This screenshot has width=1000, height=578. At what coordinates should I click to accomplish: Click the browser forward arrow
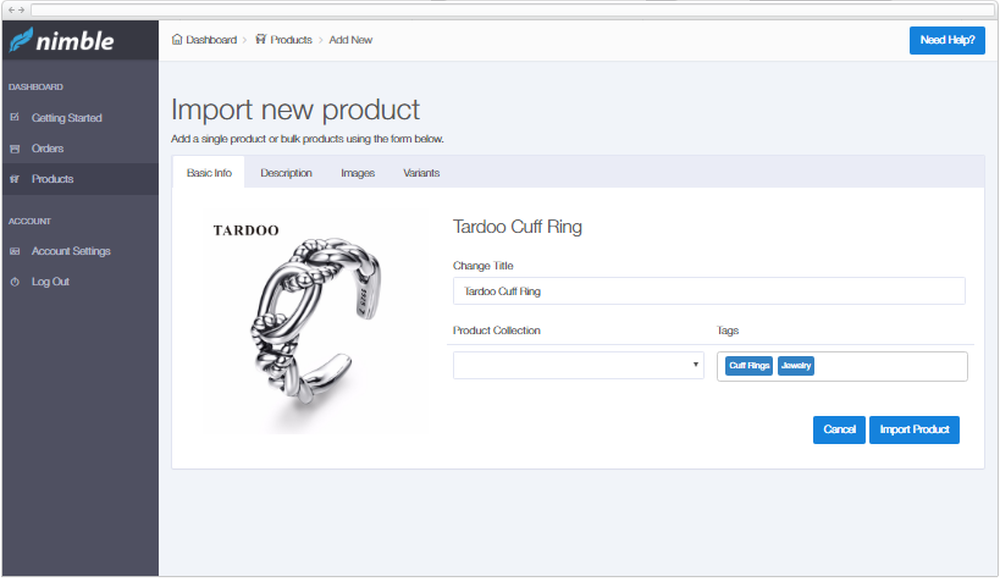[x=21, y=10]
